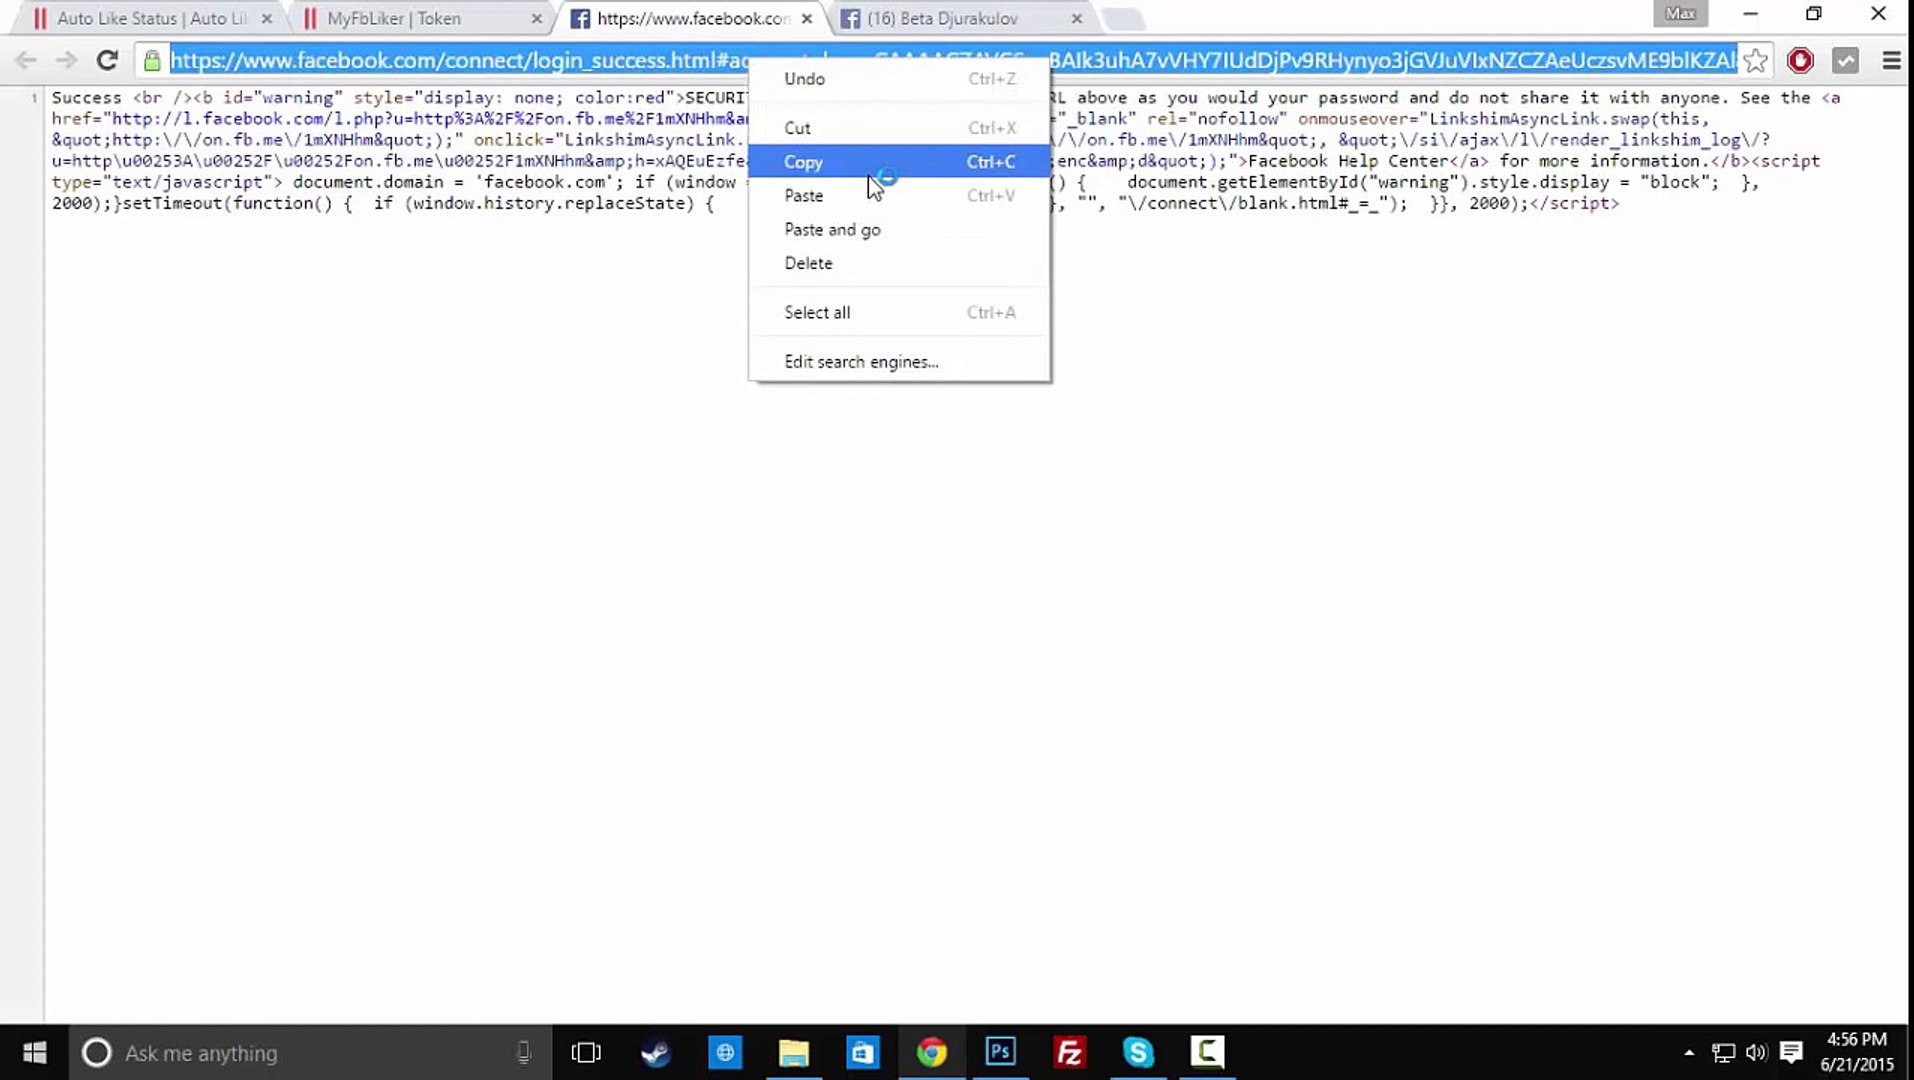
Task: Open the Camtasia taskbar icon
Action: 1207,1052
